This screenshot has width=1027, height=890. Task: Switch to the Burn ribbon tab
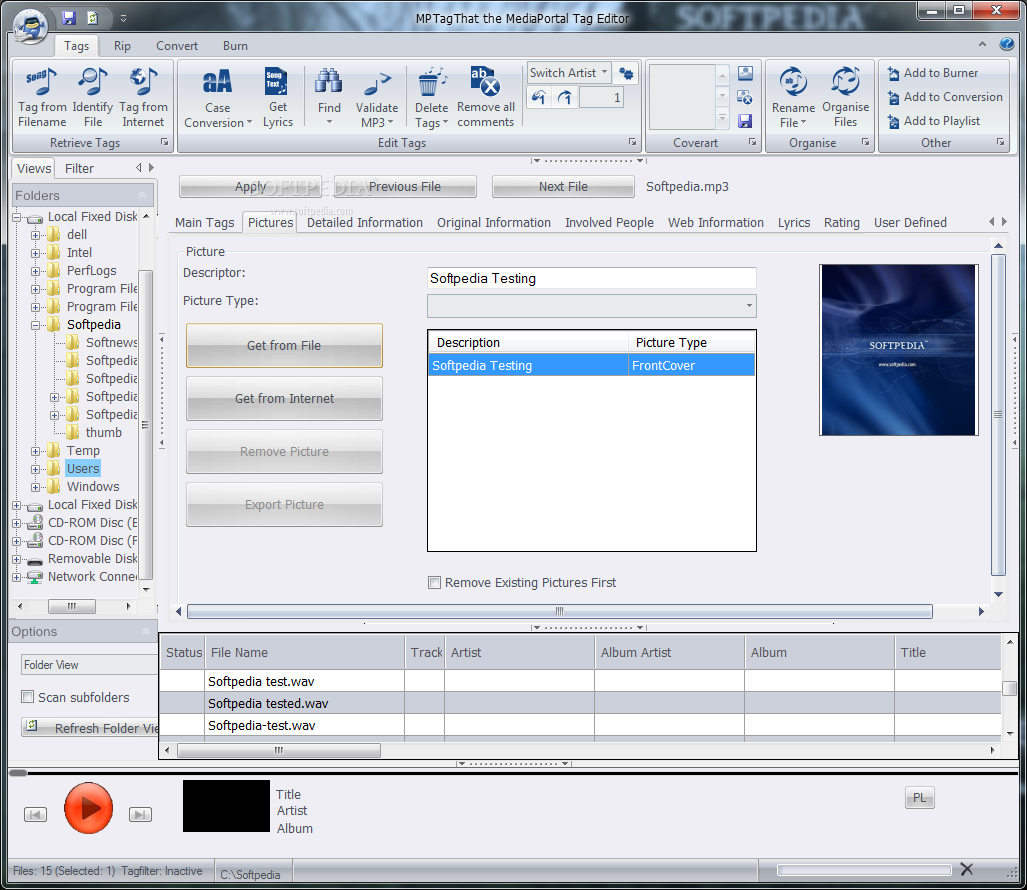click(235, 46)
